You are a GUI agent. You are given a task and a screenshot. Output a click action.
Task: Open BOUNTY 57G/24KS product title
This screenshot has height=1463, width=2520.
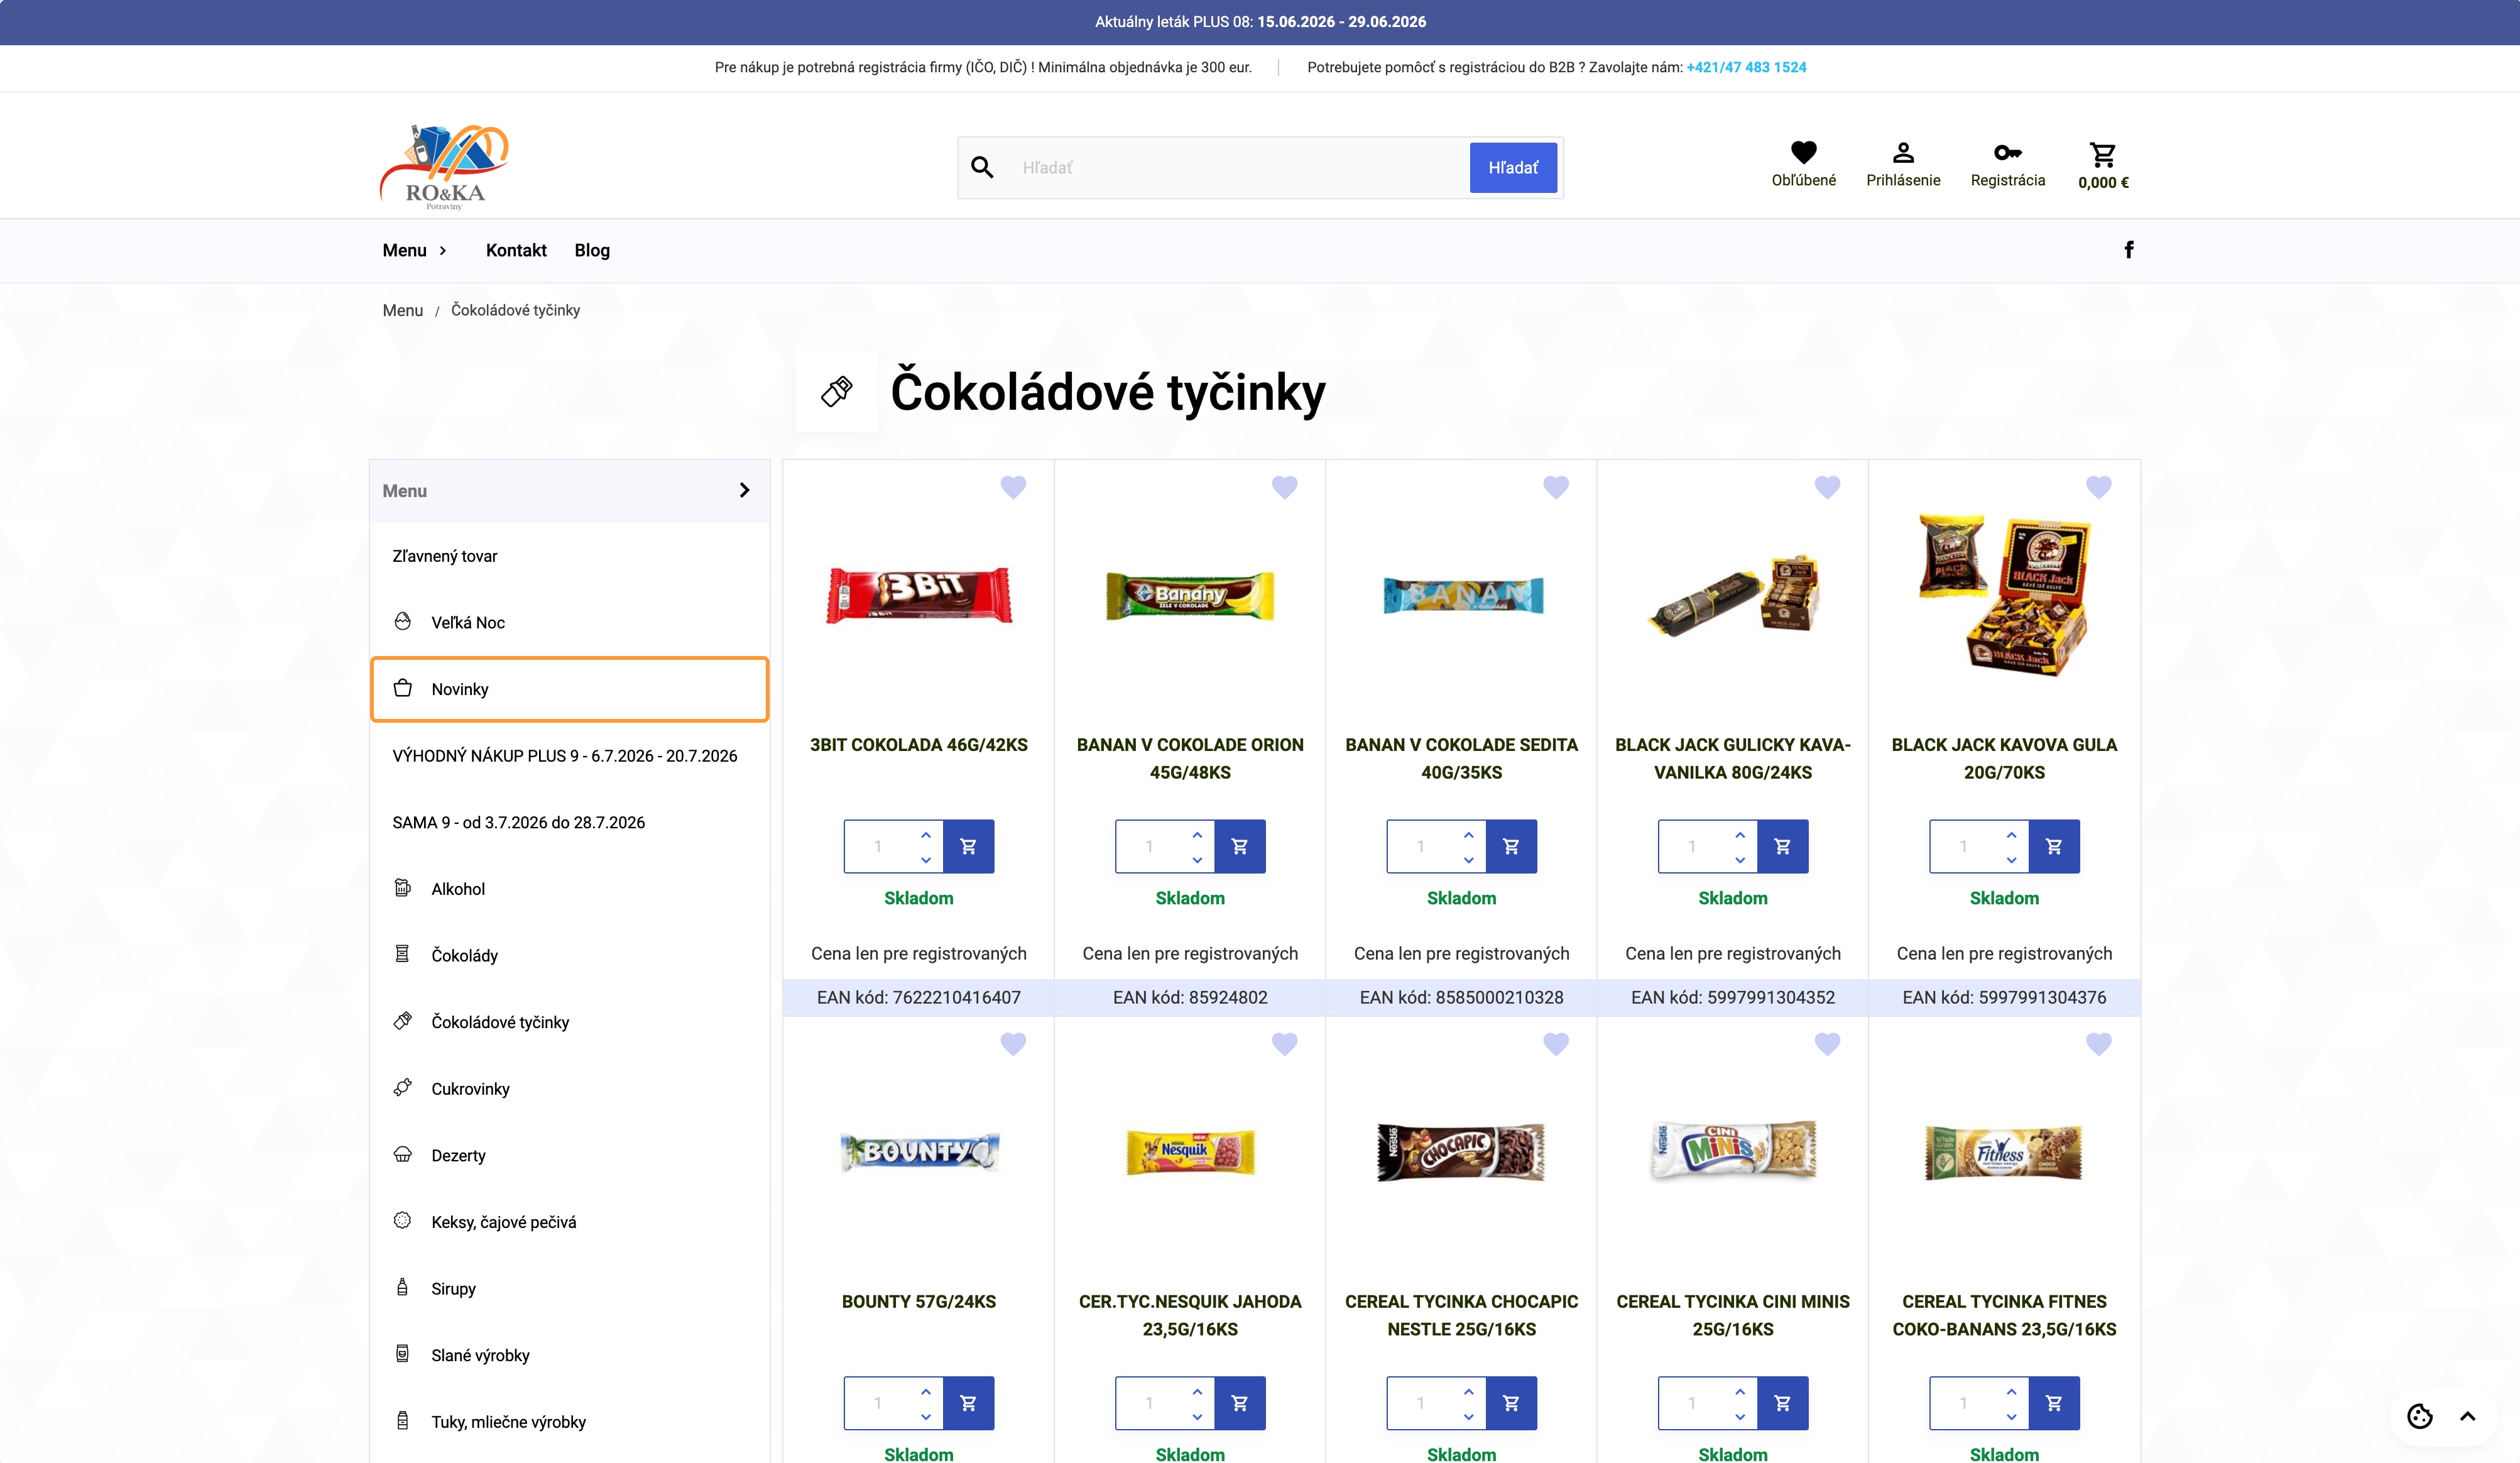click(919, 1301)
